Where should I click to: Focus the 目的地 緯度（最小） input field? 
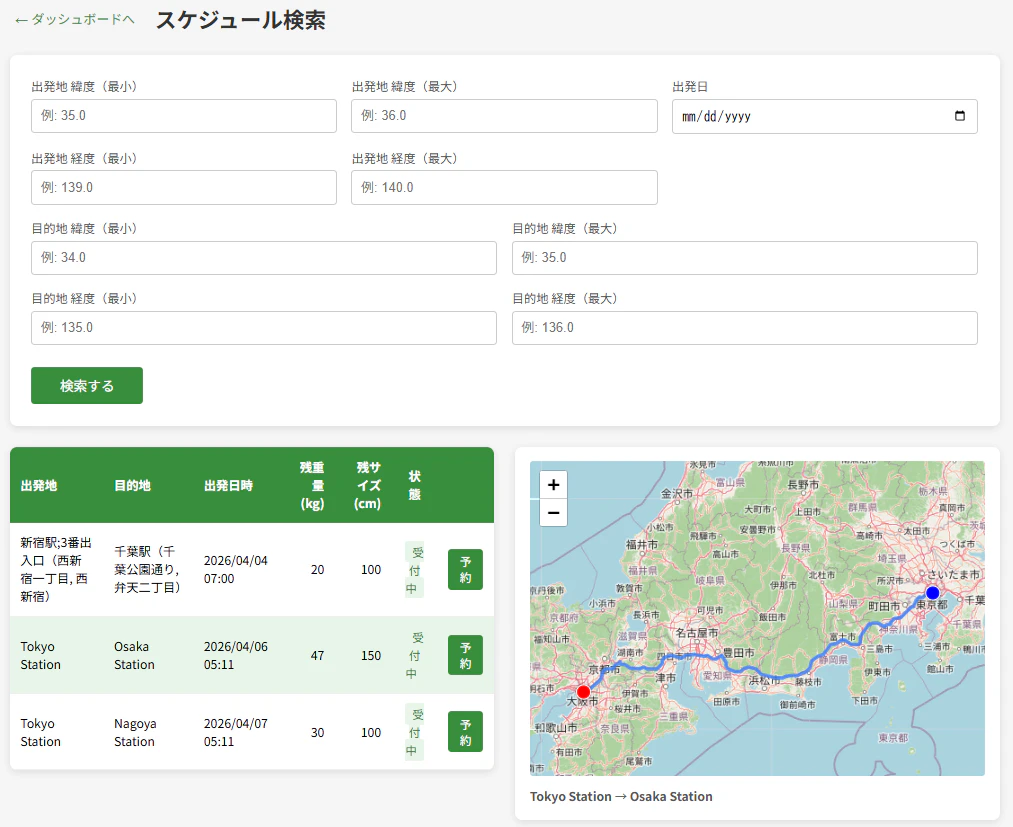(264, 258)
